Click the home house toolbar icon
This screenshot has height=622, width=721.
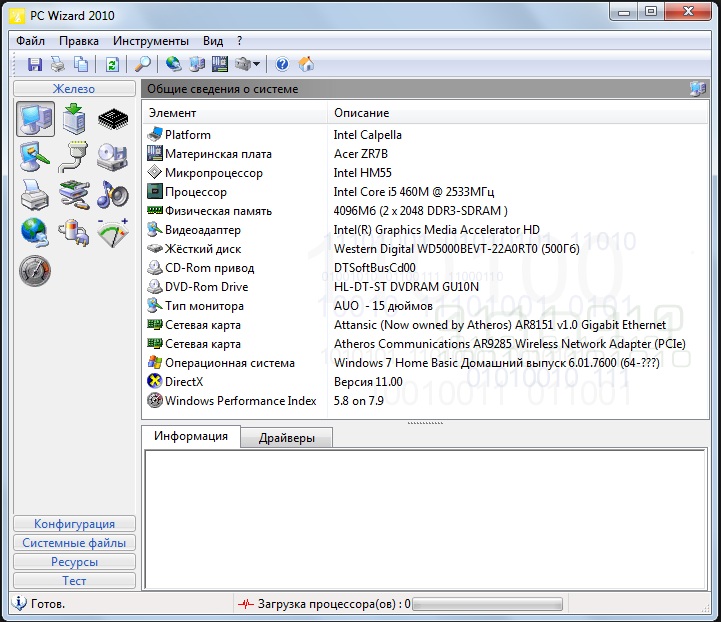click(x=306, y=64)
